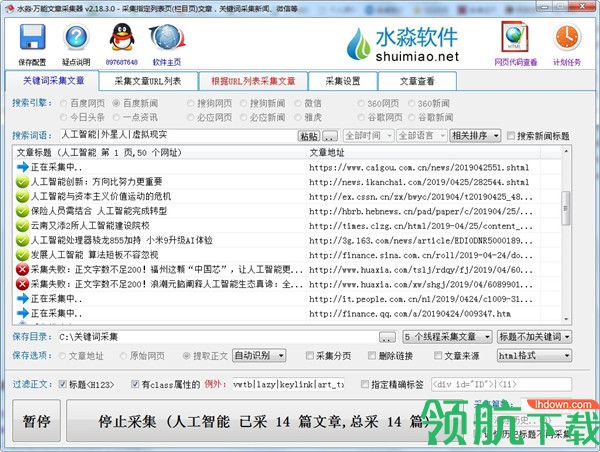Click browse button for save directory
Screen dimensions: 600x452
387,337
